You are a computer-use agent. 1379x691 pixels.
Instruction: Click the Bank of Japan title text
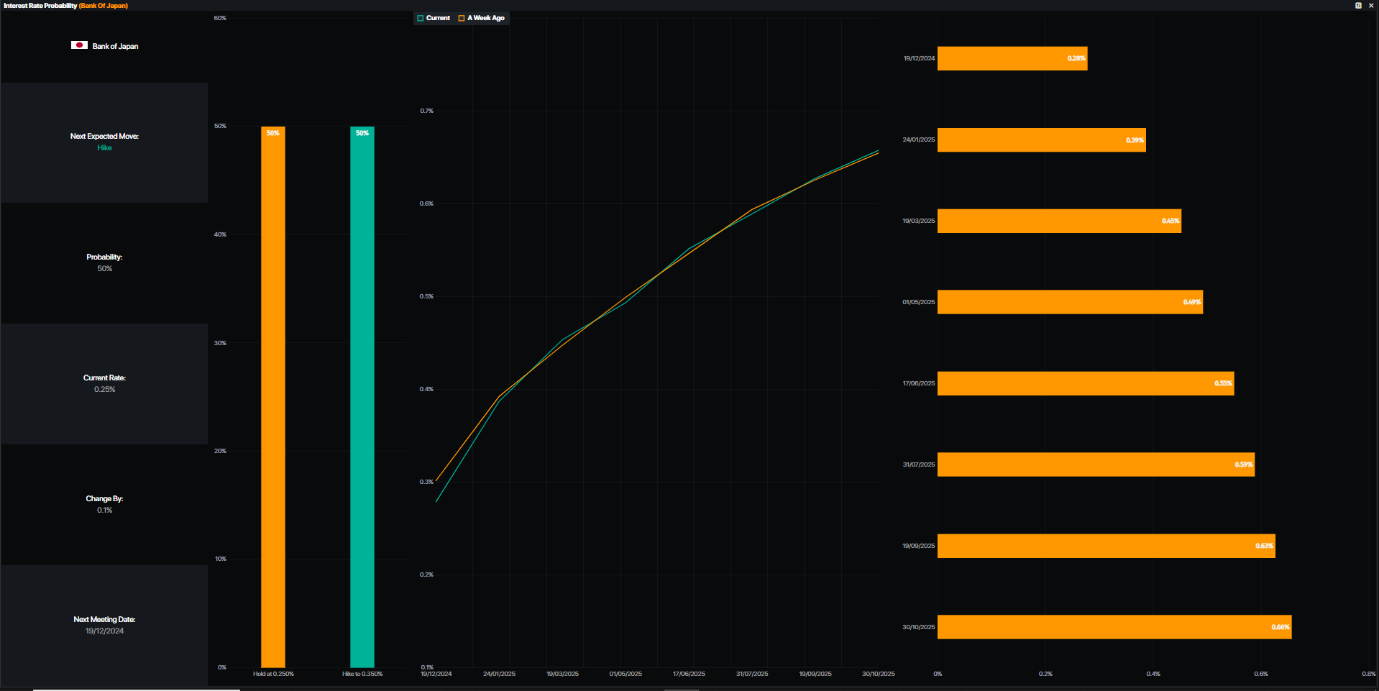pyautogui.click(x=115, y=46)
